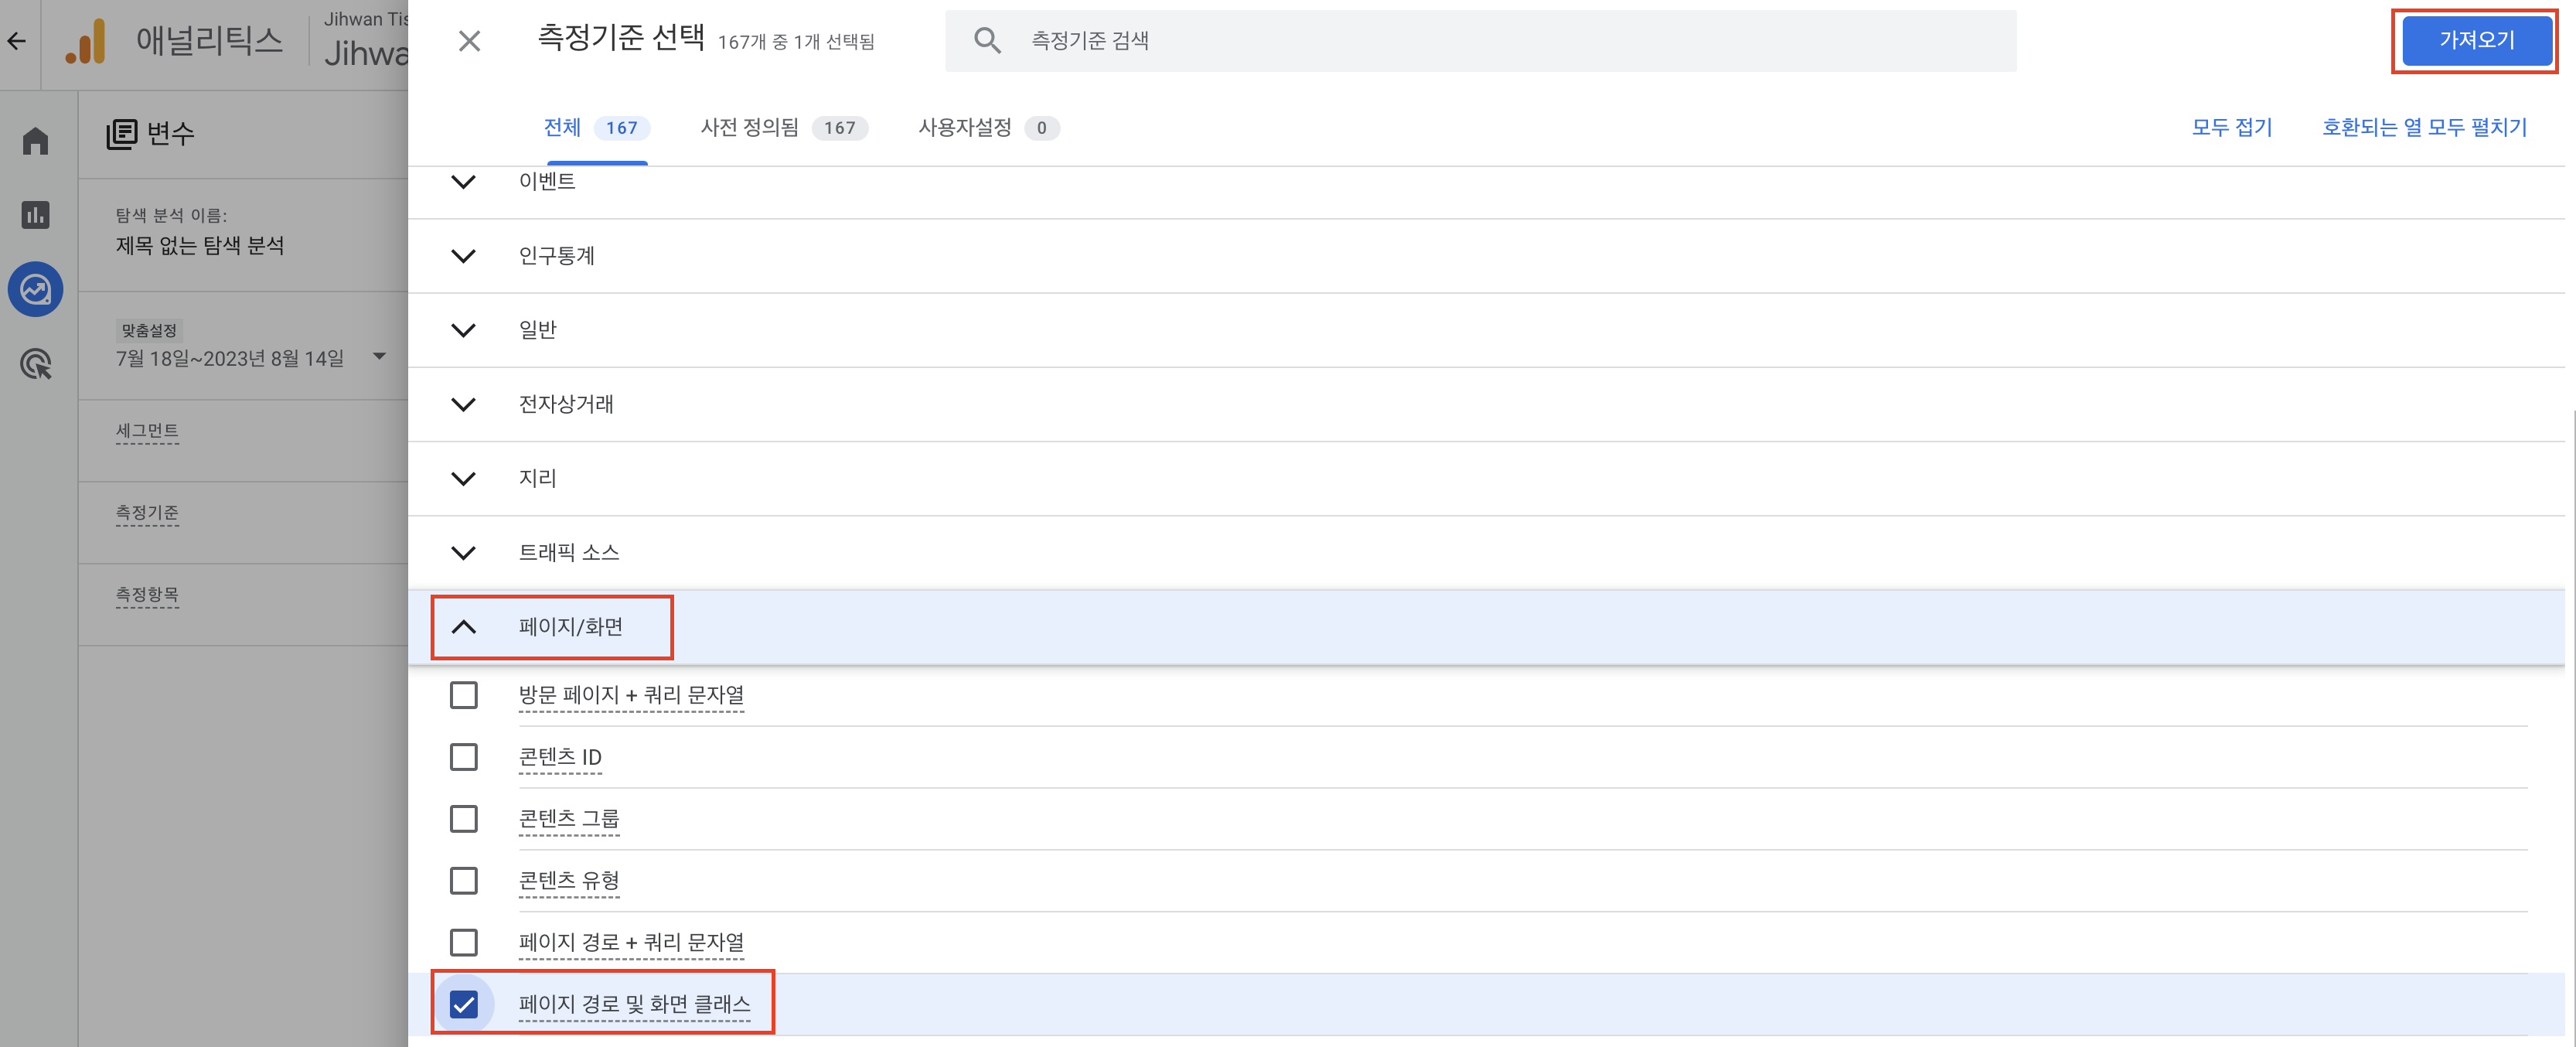
Task: Select the Explore icon in sidebar
Action: point(36,290)
